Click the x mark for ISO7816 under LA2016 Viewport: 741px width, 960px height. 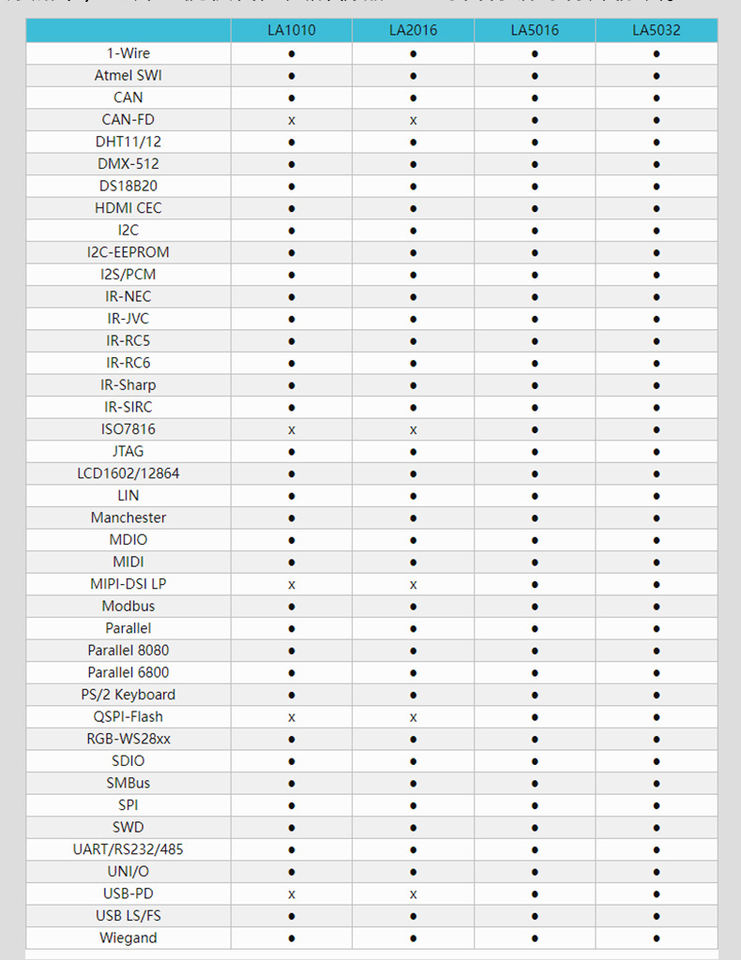413,430
